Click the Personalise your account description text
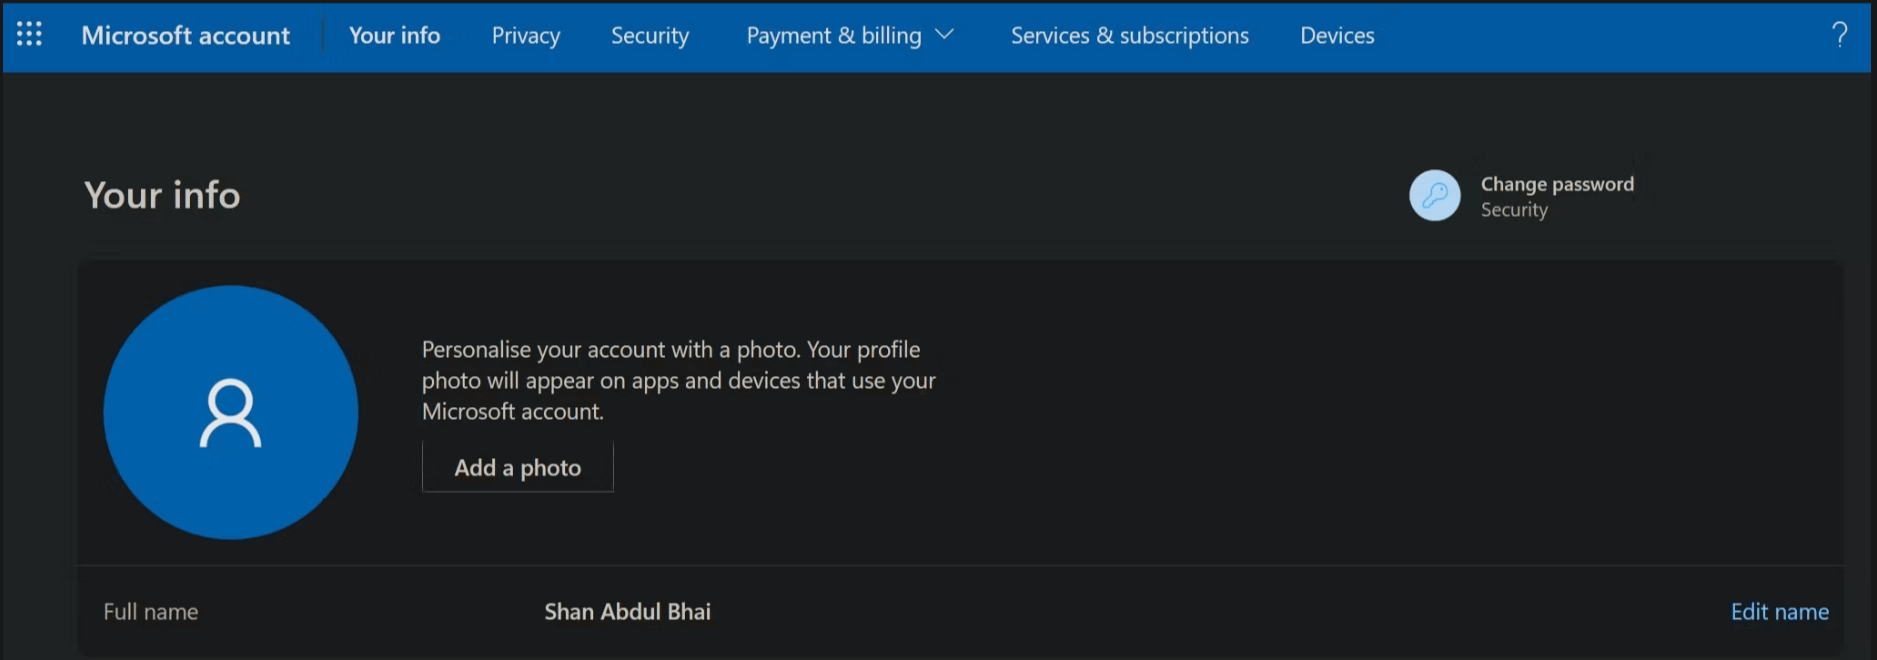The width and height of the screenshot is (1877, 660). click(678, 380)
